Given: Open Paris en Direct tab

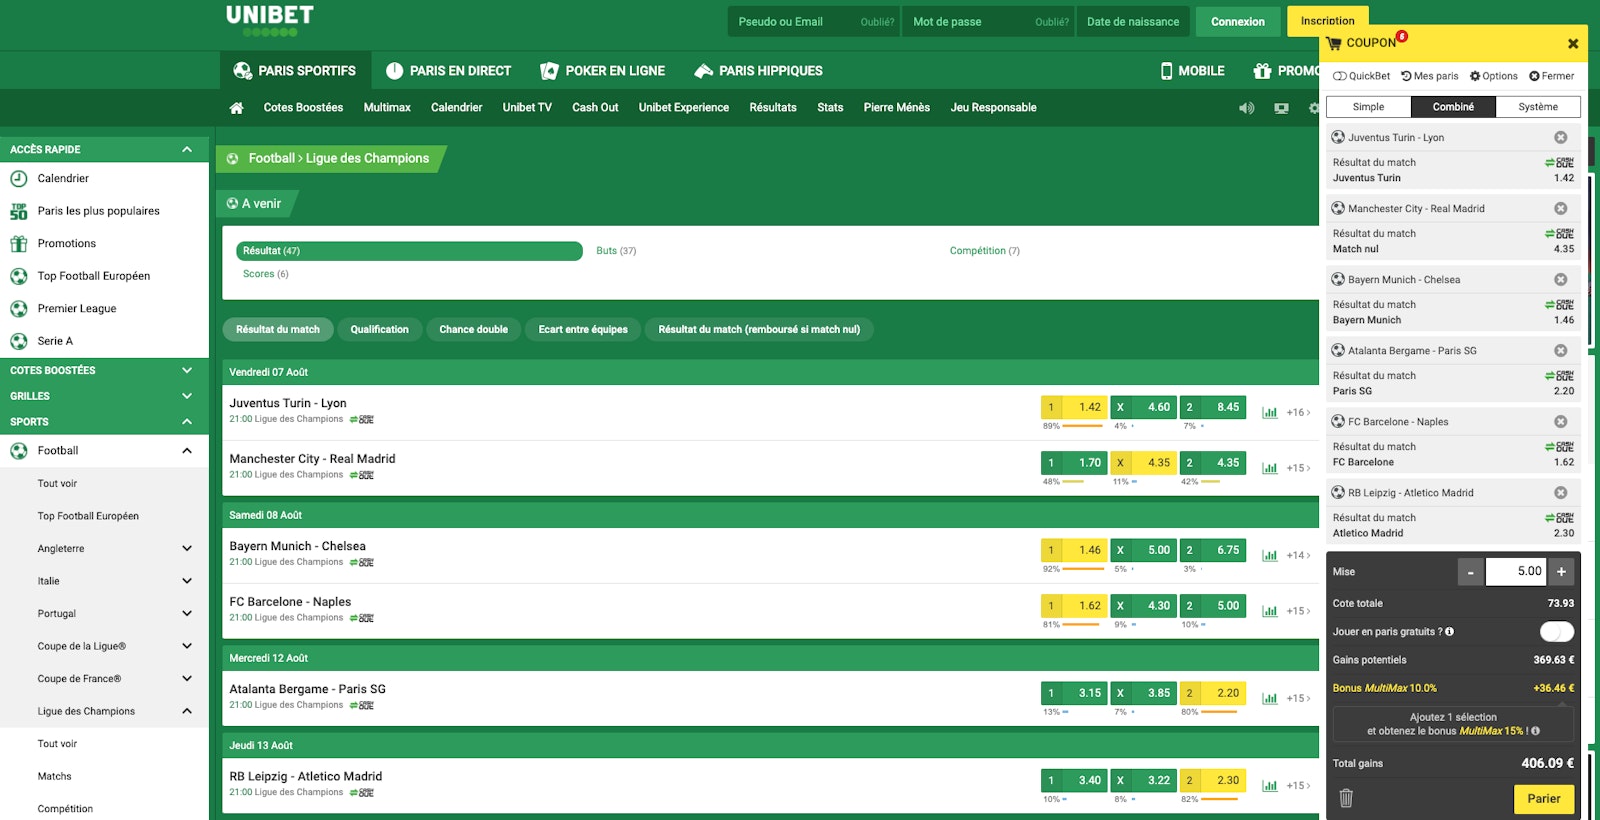Looking at the screenshot, I should 448,71.
